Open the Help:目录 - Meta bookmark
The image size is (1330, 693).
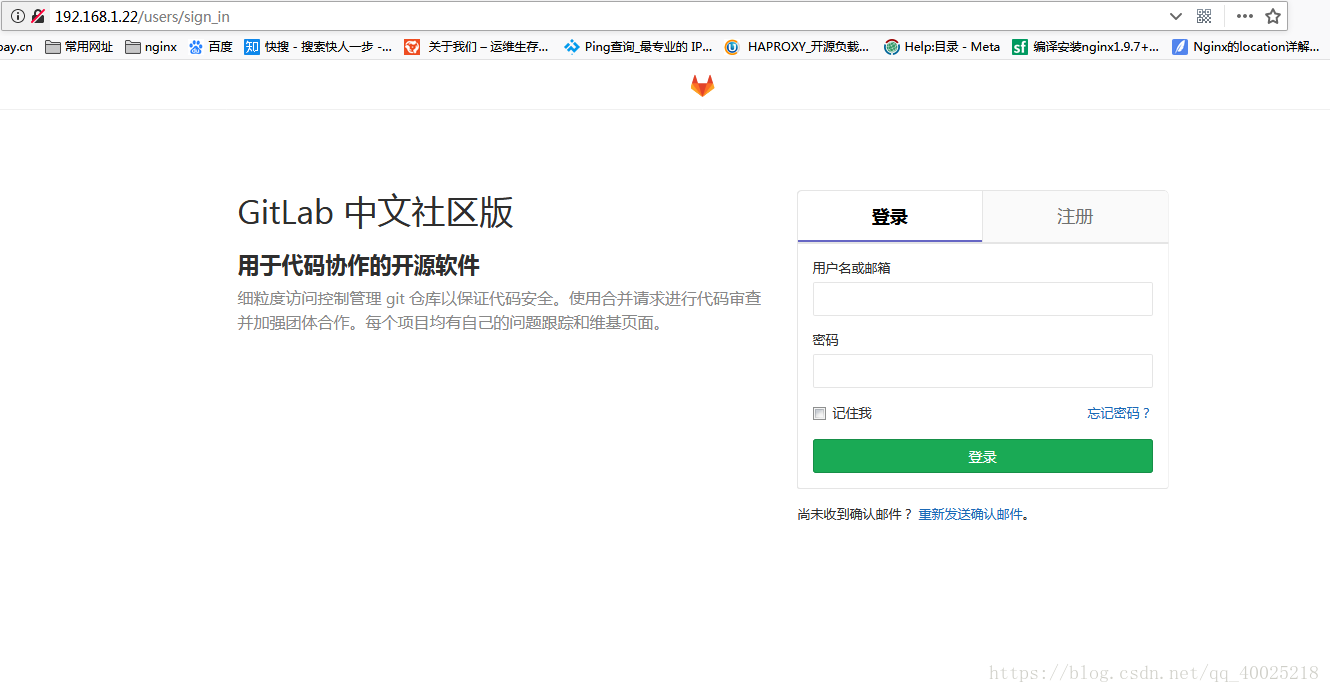point(942,47)
